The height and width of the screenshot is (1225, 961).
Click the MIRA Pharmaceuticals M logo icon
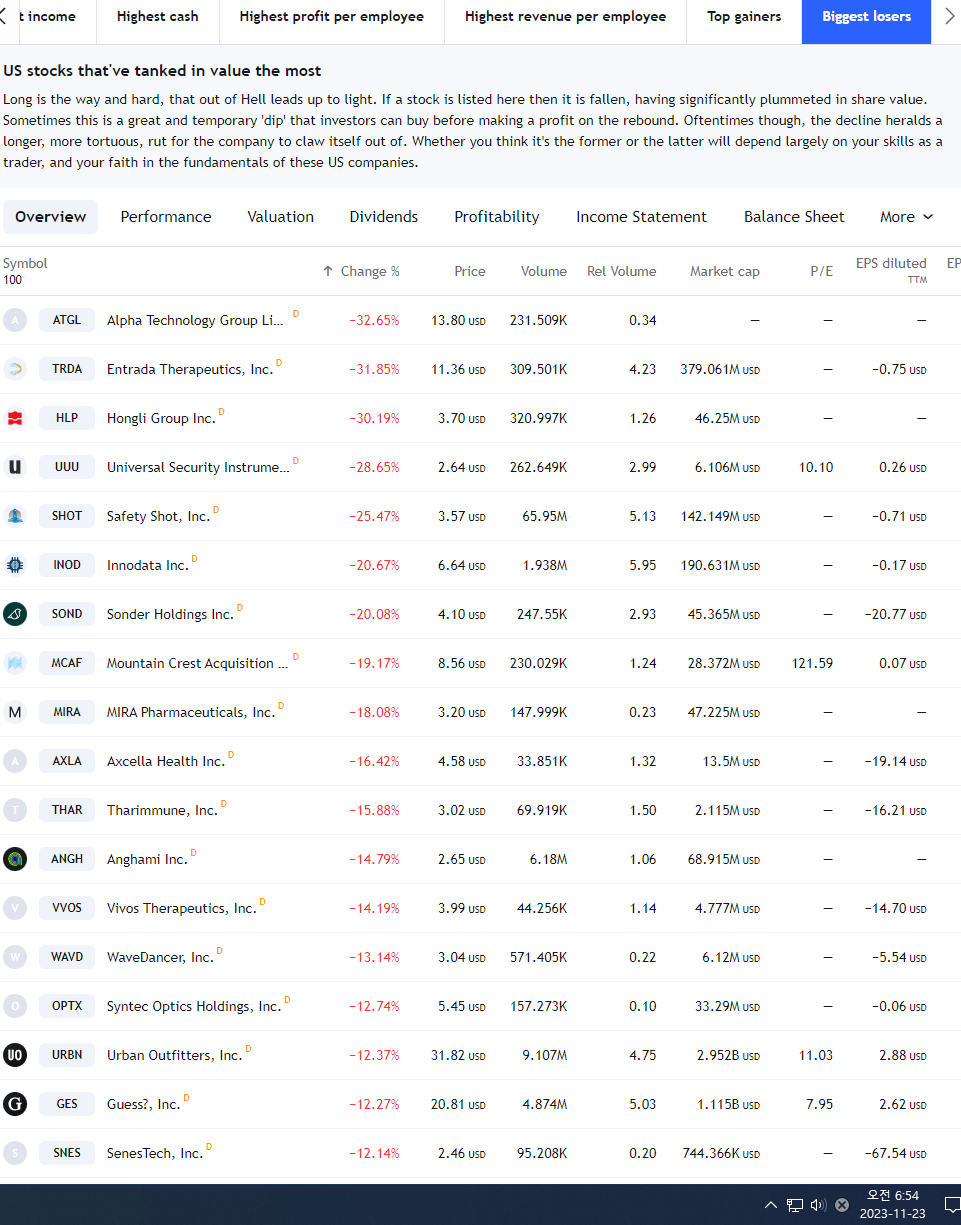[14, 712]
